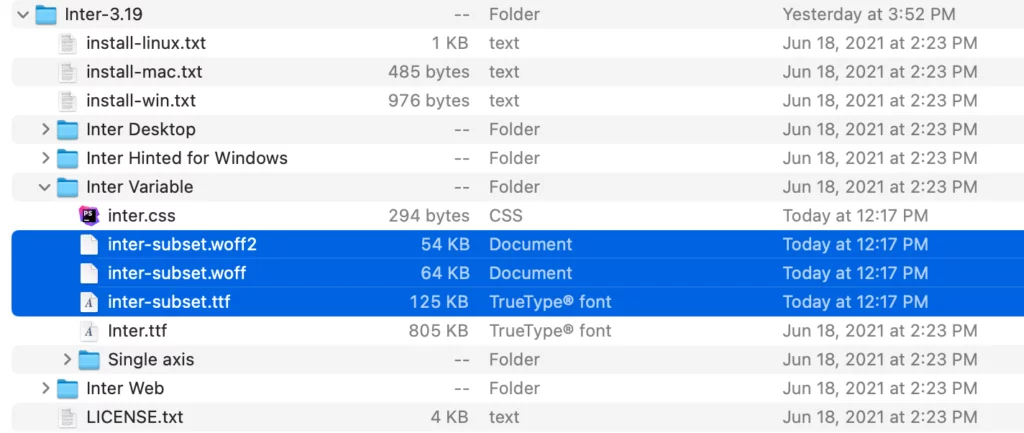The image size is (1024, 433).
Task: Click the Inter Web folder icon
Action: point(67,388)
